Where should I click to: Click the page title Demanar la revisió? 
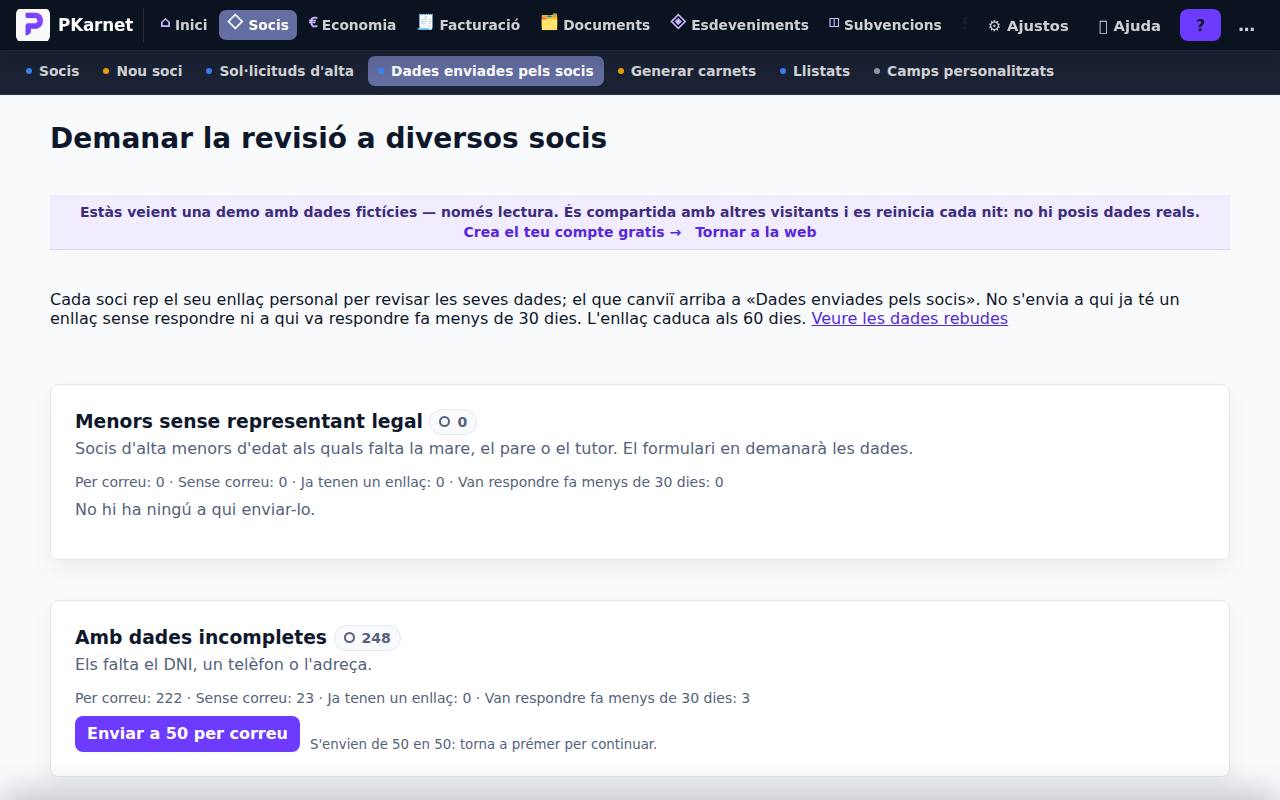pyautogui.click(x=328, y=137)
